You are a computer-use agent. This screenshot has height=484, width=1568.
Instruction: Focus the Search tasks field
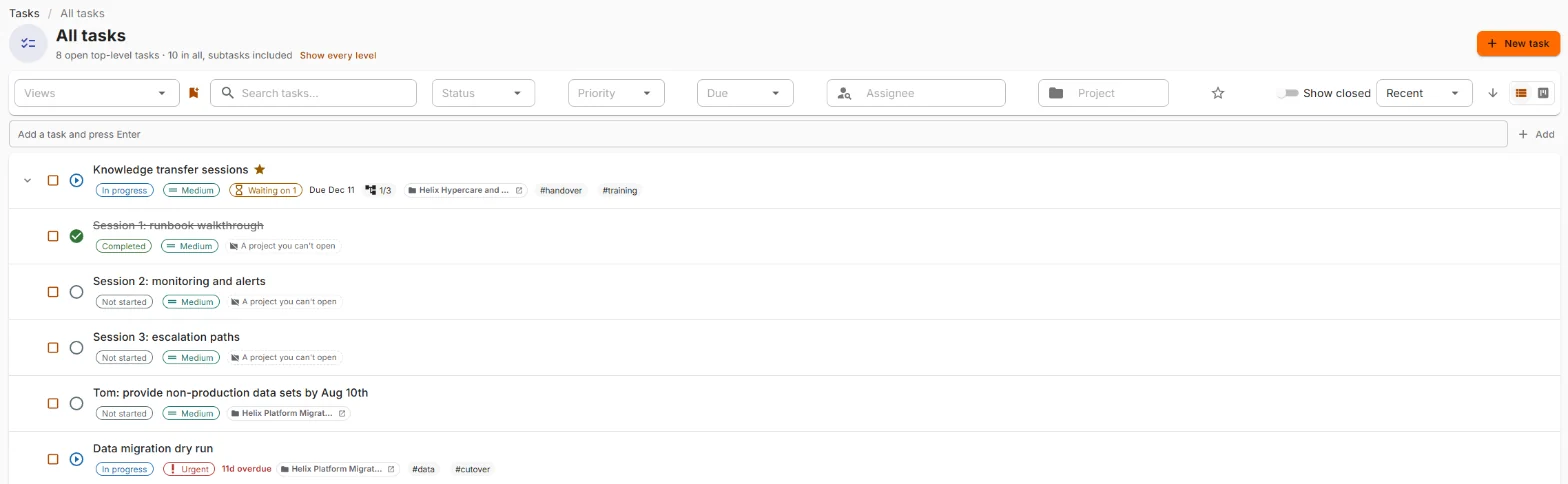coord(313,93)
